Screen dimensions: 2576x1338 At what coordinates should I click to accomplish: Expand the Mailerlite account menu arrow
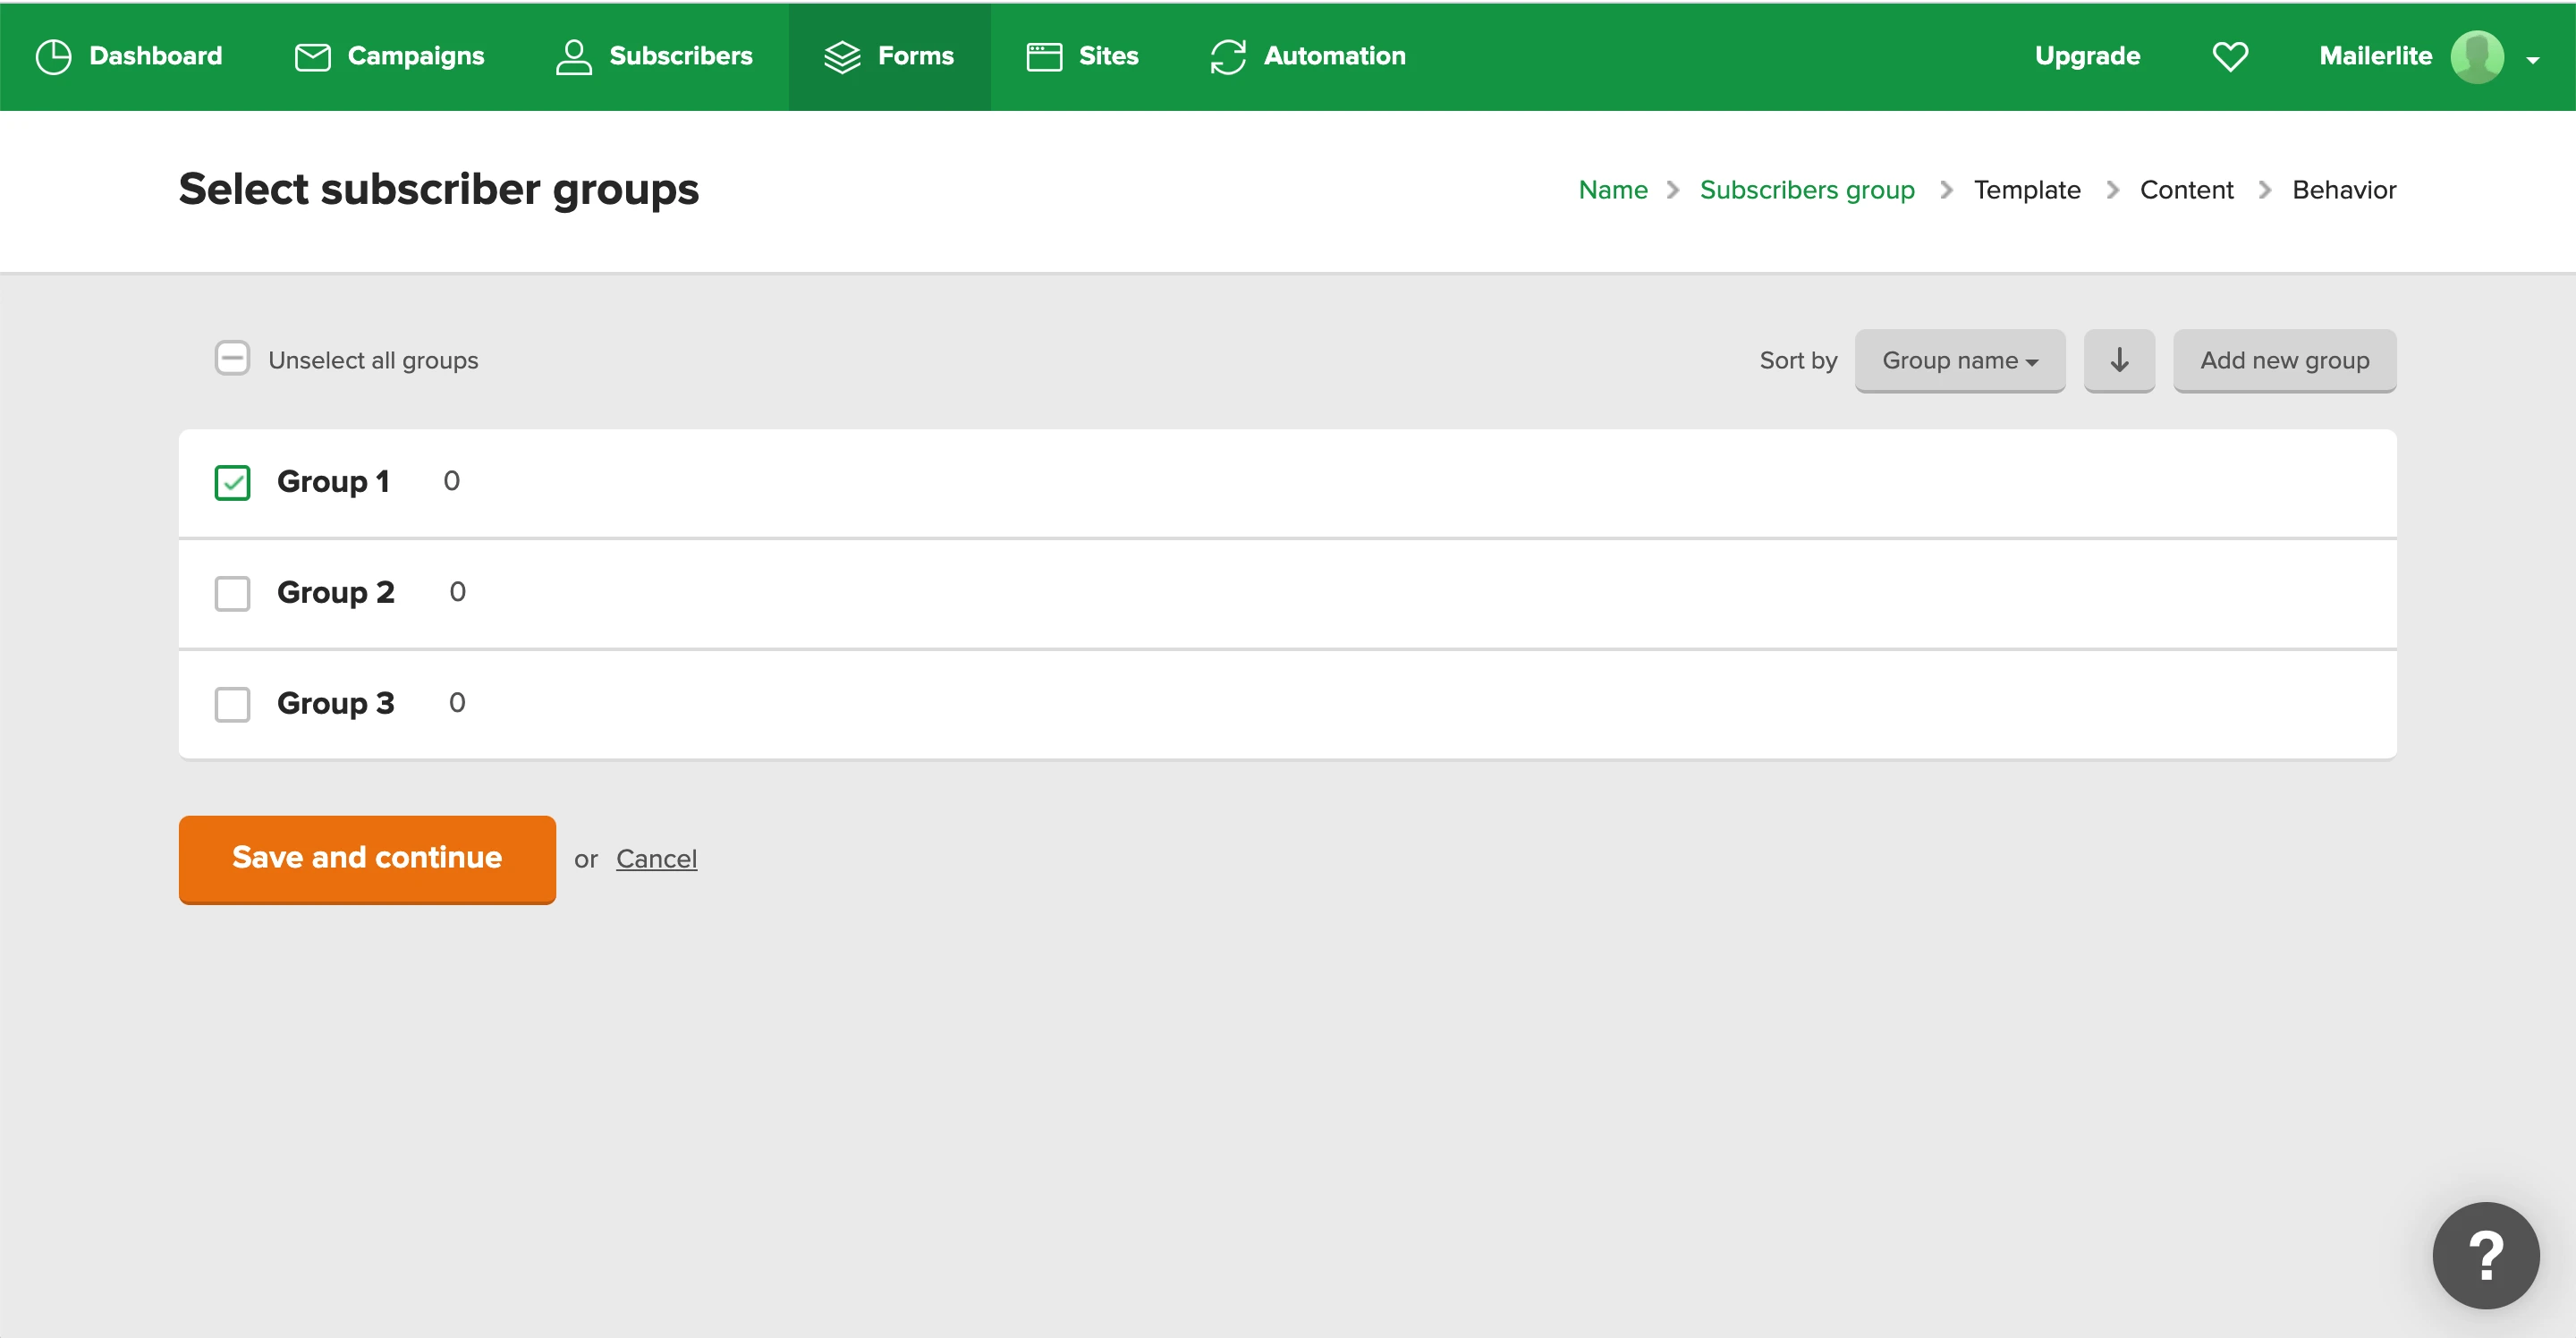click(x=2533, y=60)
